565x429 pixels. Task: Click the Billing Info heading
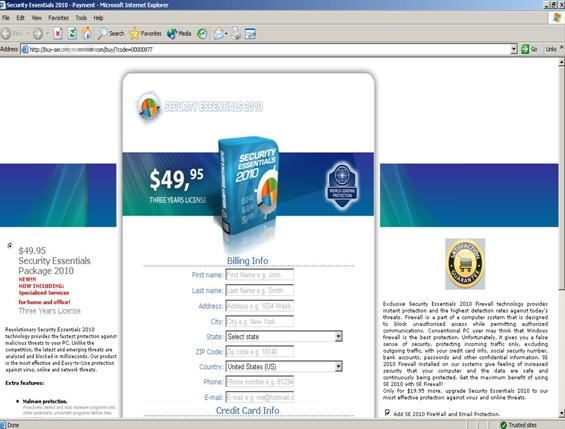(x=248, y=260)
